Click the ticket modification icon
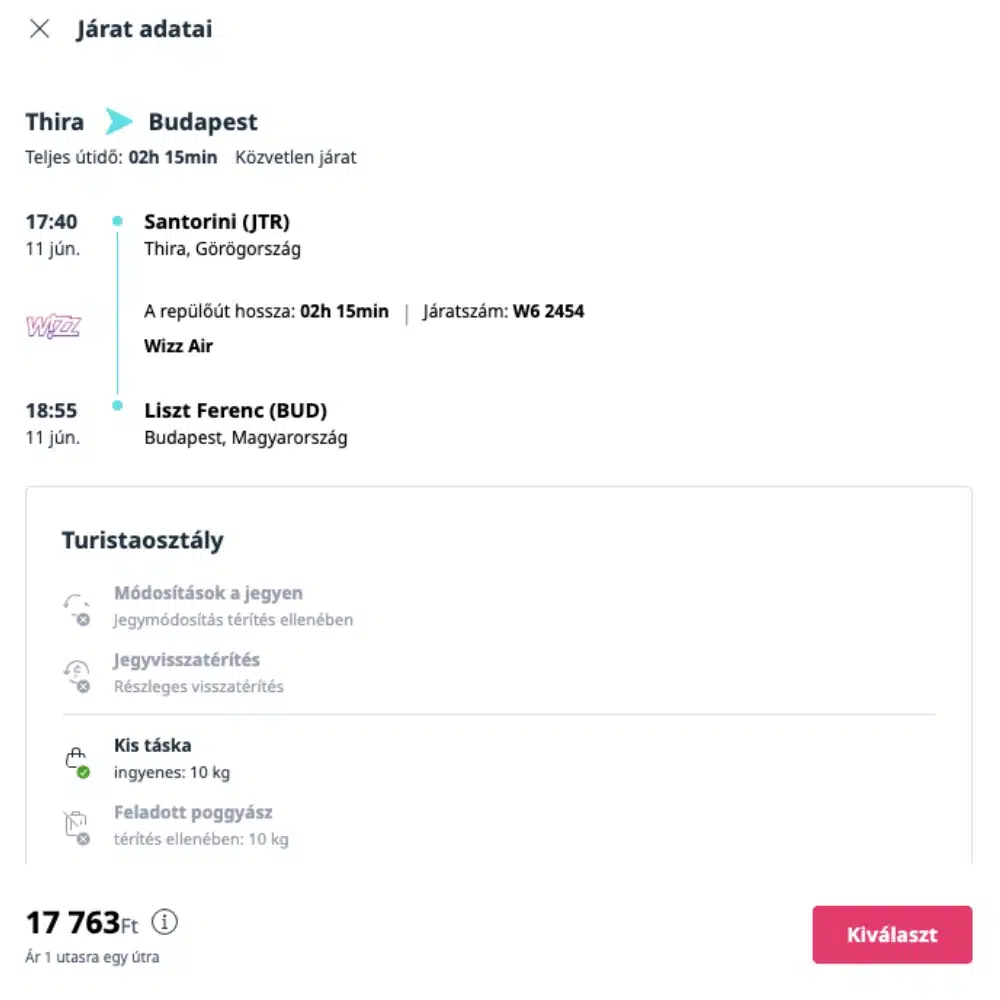This screenshot has height=1000, width=1000. [x=76, y=608]
